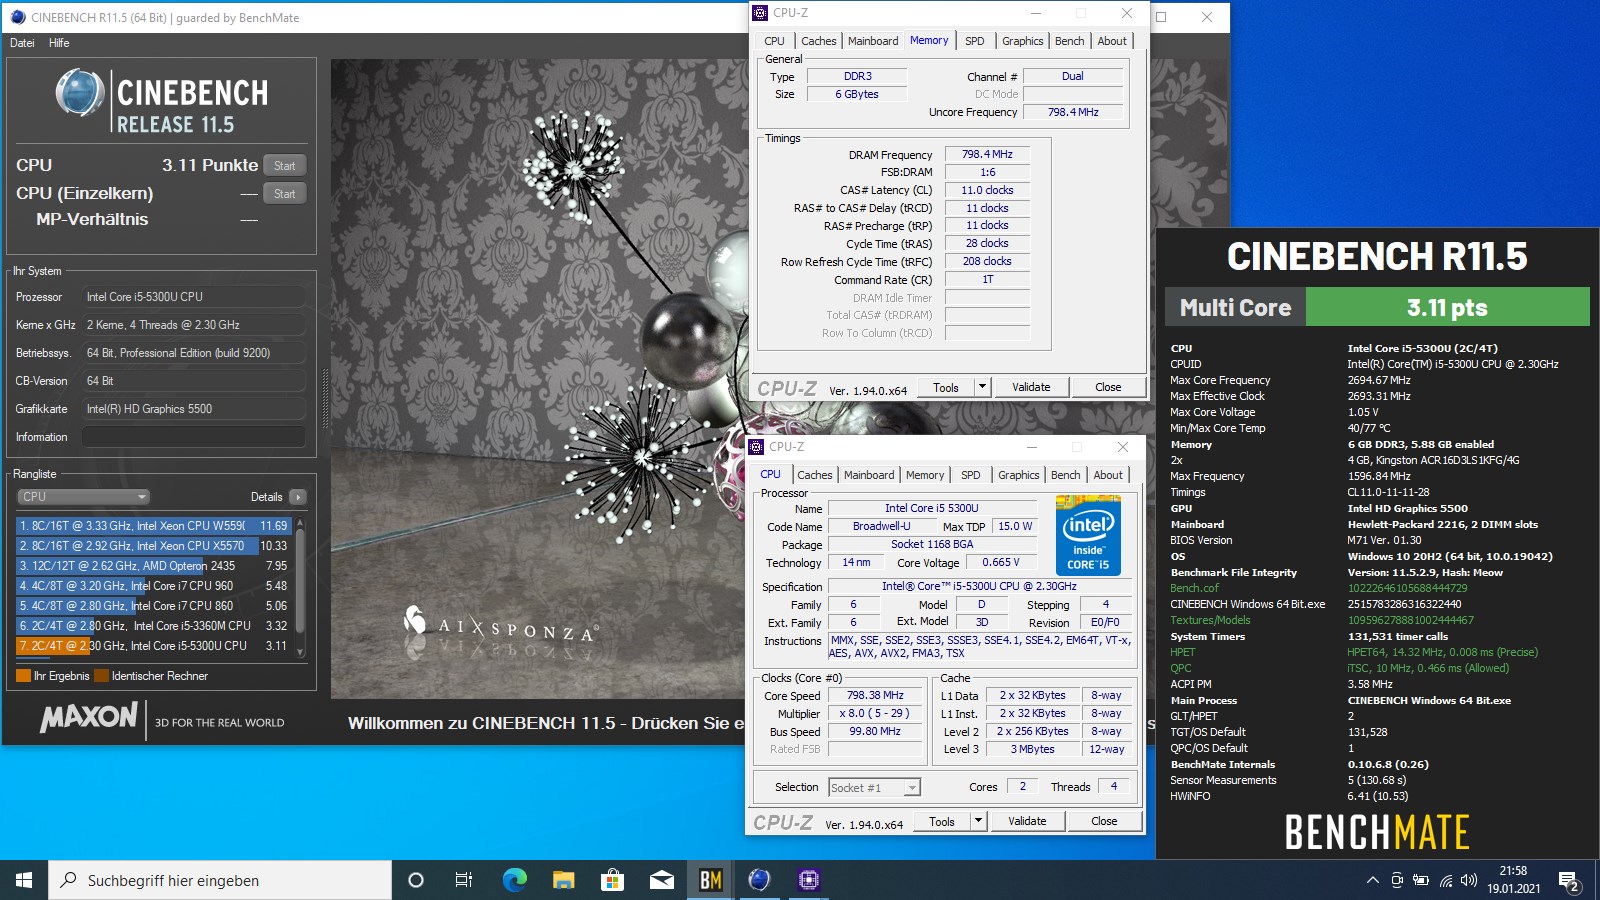Click the Information input field in Cinebench
The height and width of the screenshot is (900, 1600).
point(194,437)
